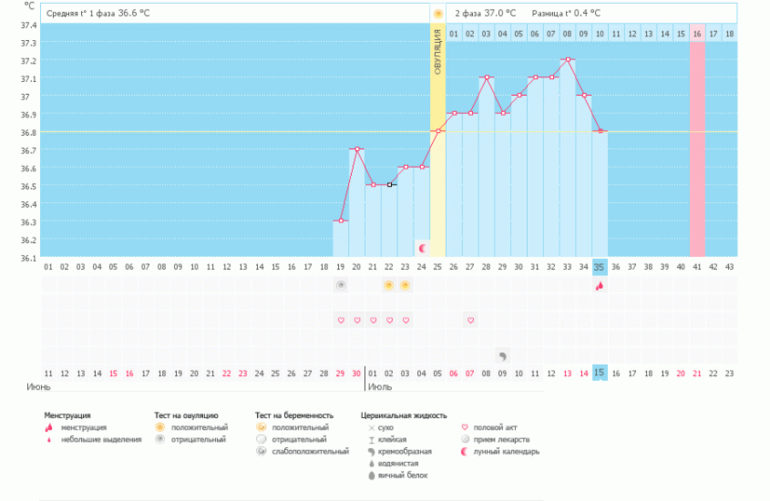770x501 pixels.
Task: Select the 36.8 temperature point on day 35
Action: [x=600, y=131]
